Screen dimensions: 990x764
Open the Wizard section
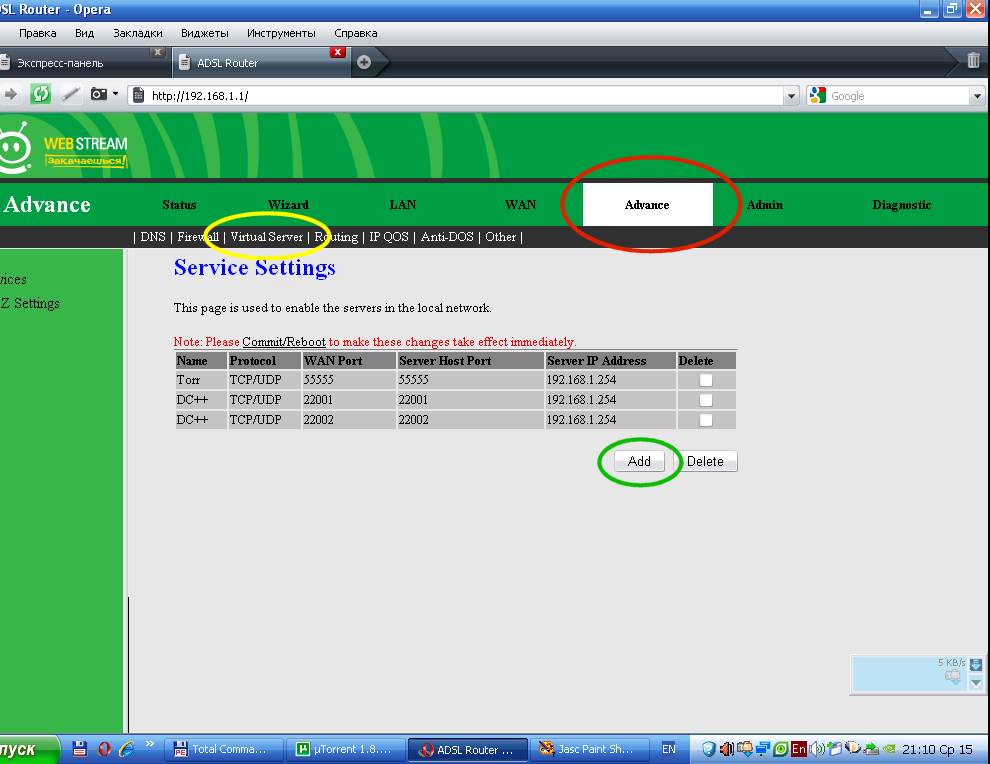288,205
